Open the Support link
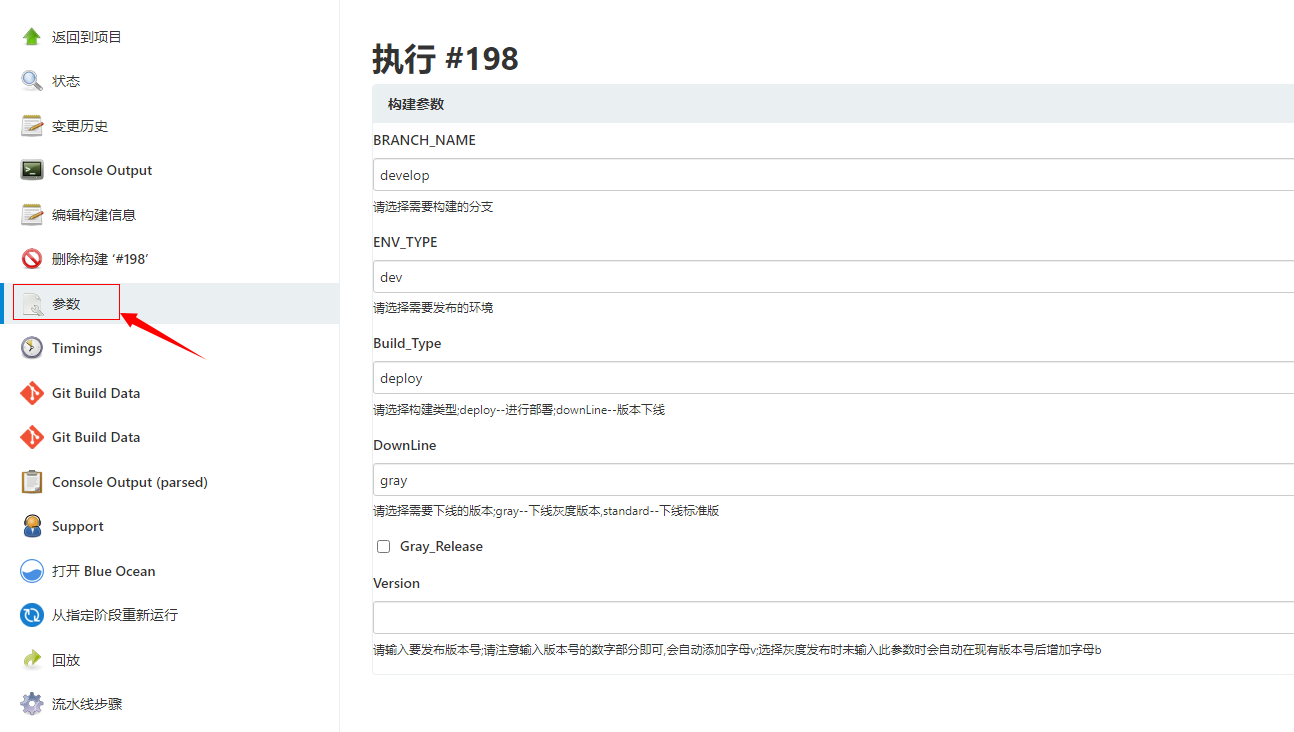 tap(78, 526)
